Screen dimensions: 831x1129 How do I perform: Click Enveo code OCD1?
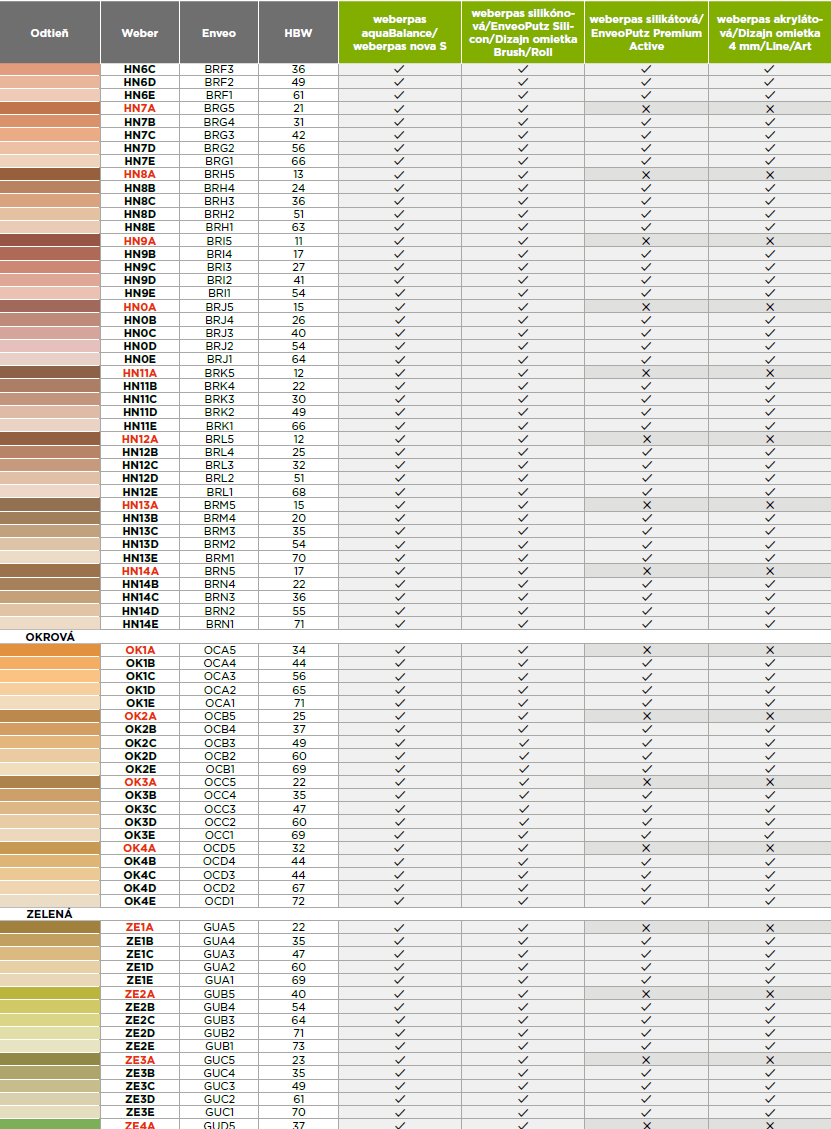pos(219,901)
